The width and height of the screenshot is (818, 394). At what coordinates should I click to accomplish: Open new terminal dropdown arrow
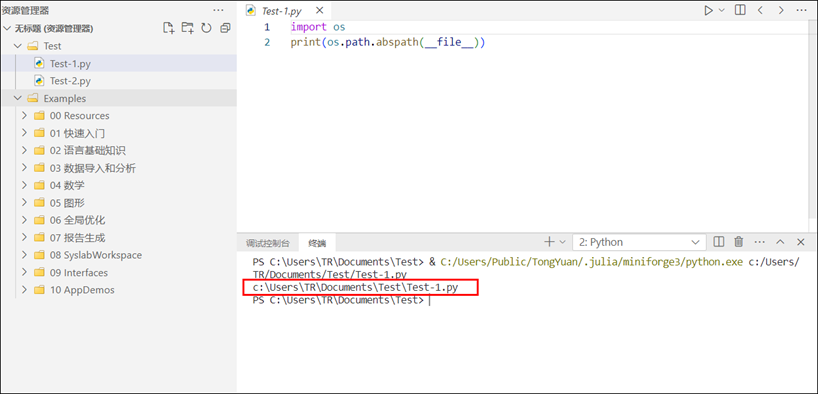[562, 242]
